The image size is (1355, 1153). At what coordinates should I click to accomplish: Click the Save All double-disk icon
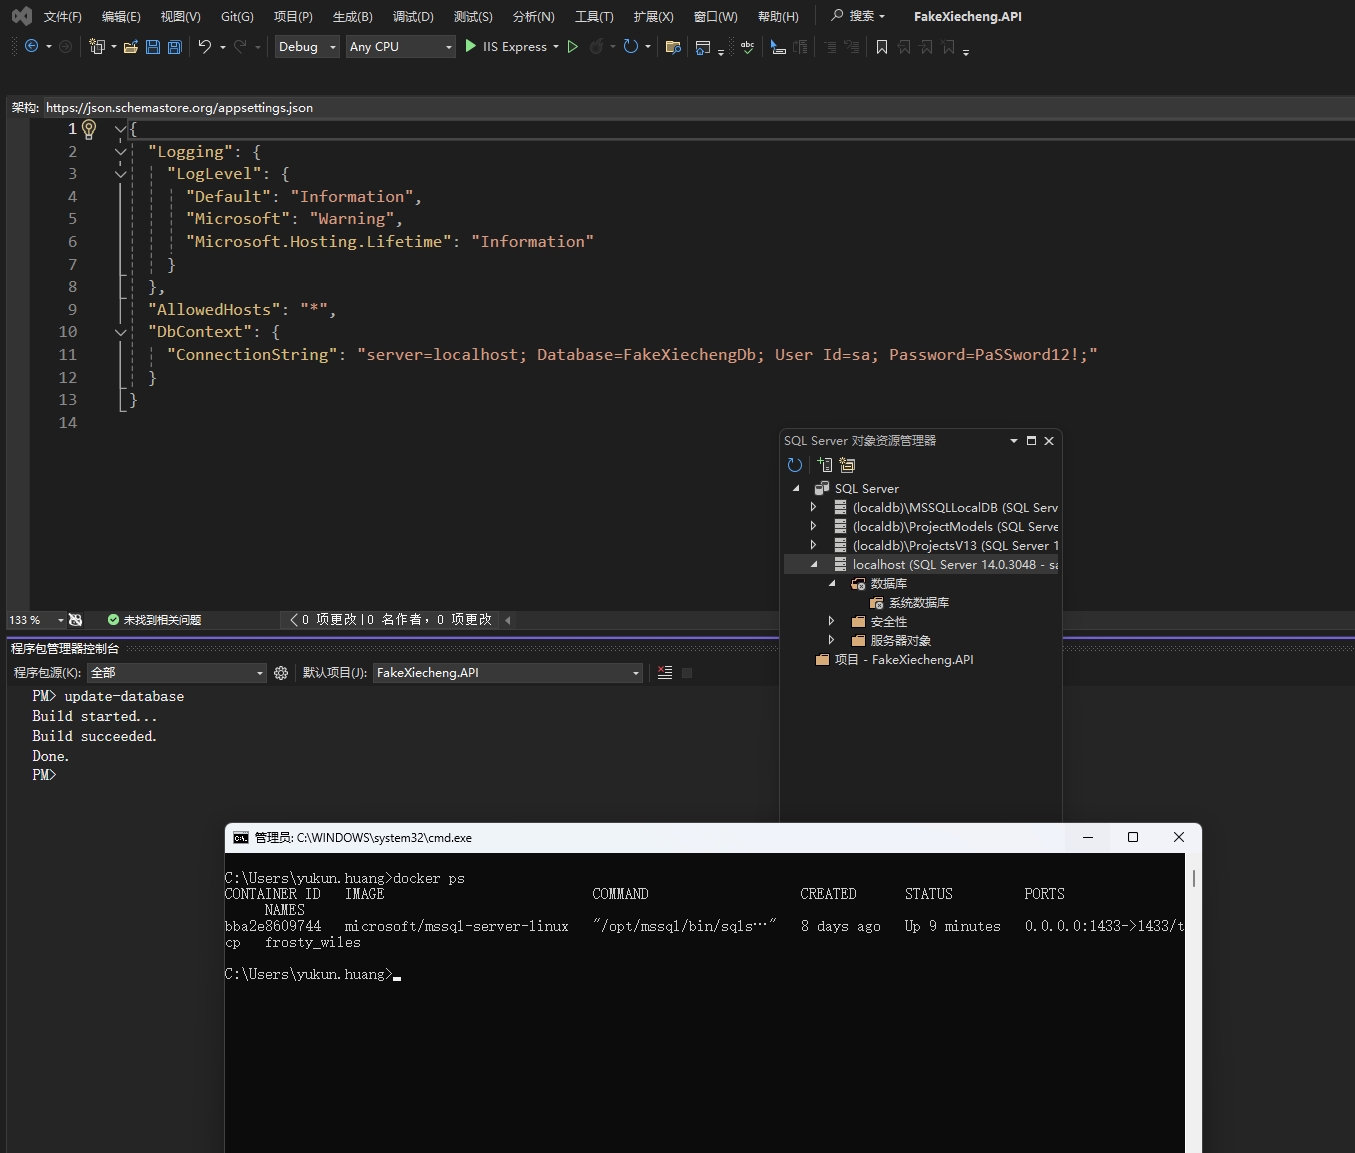(x=175, y=47)
